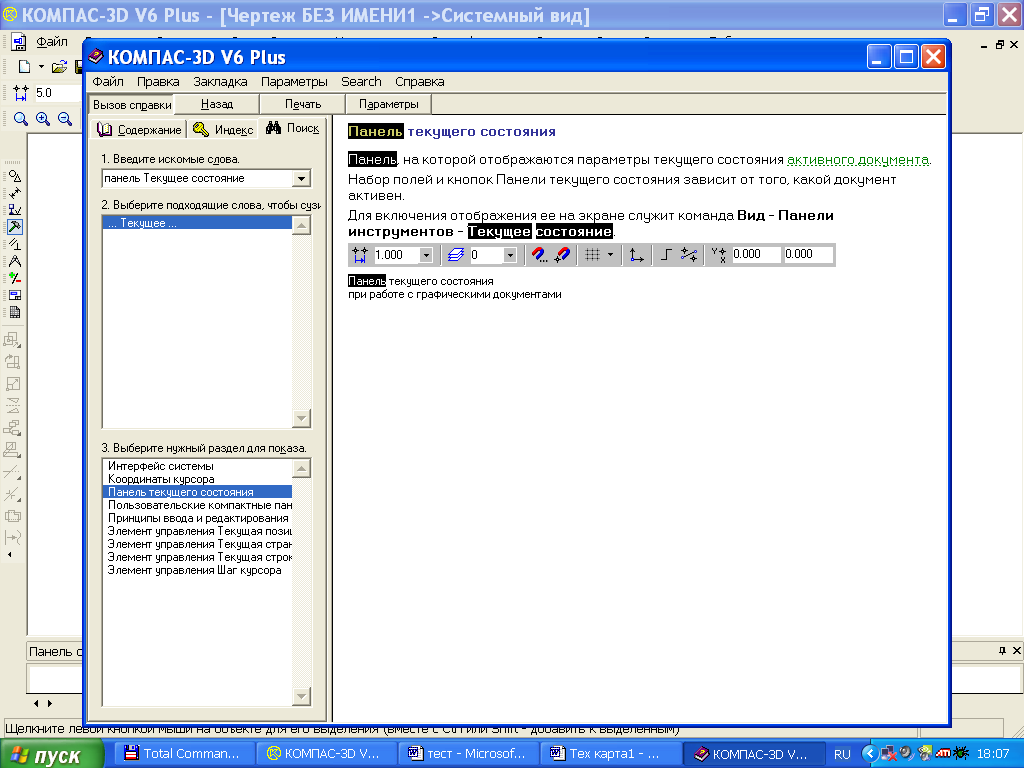Switch to the Индекс tab

[223, 129]
